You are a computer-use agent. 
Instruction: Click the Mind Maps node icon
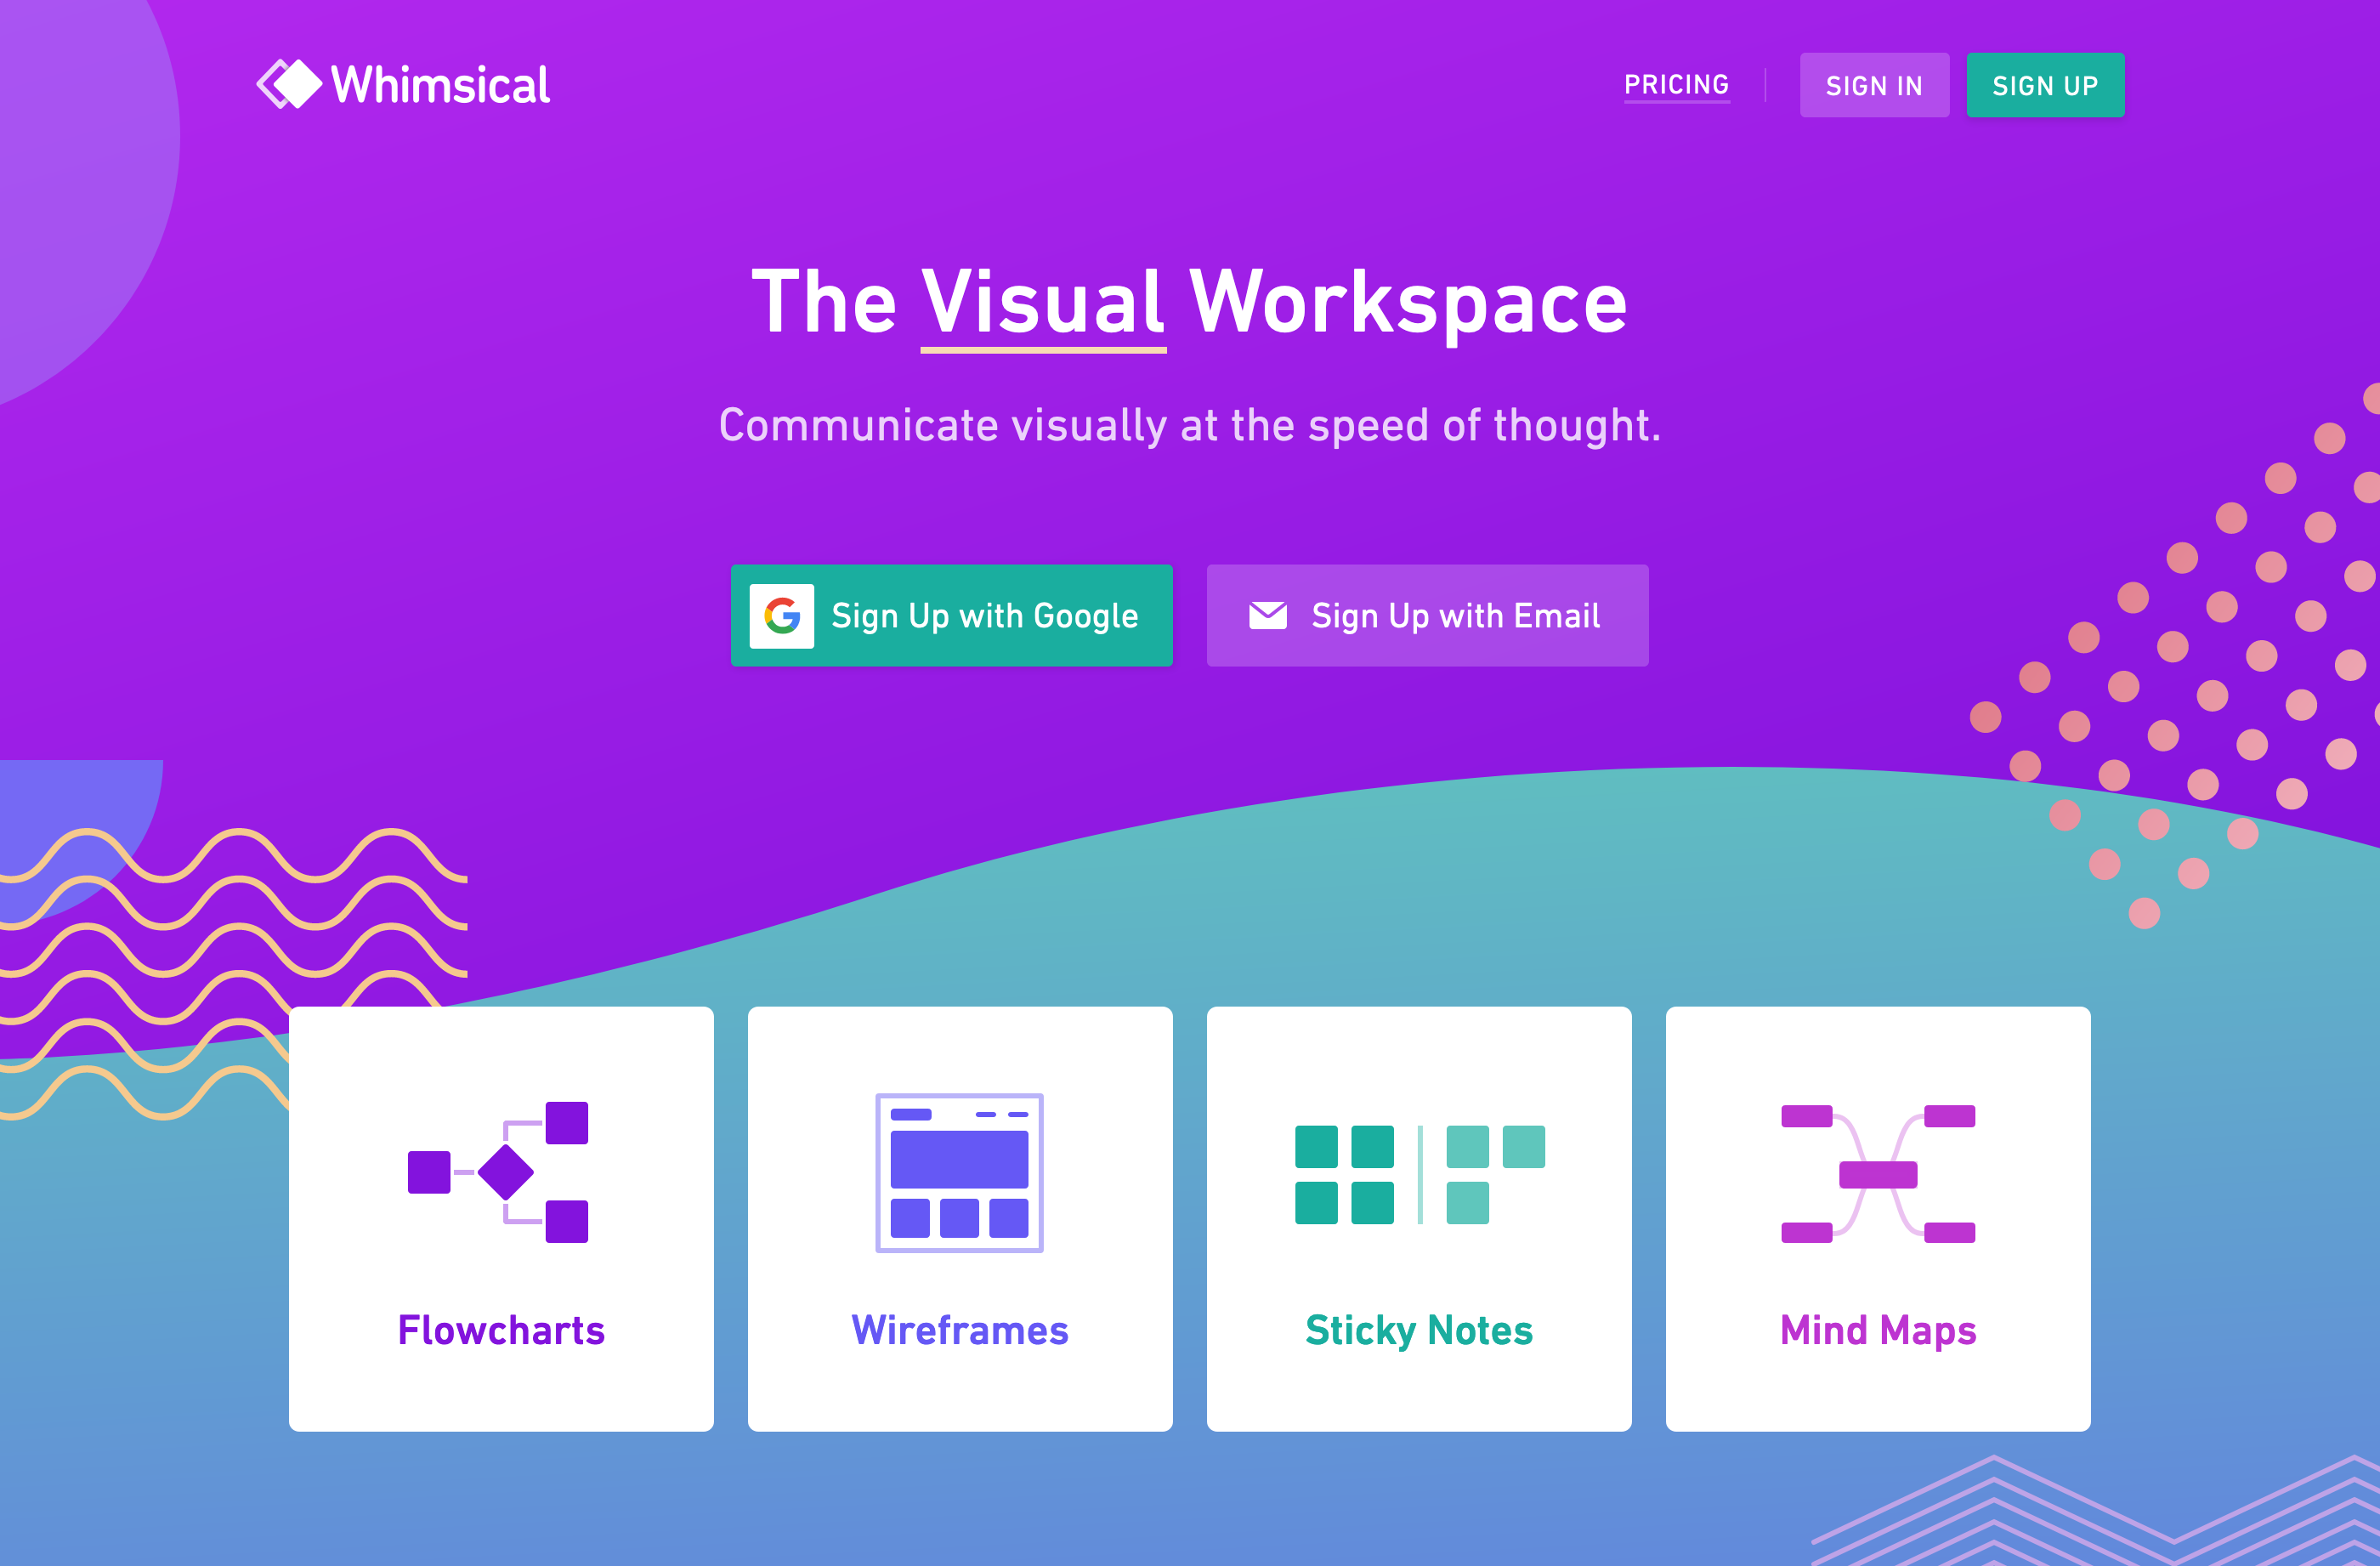[1878, 1173]
